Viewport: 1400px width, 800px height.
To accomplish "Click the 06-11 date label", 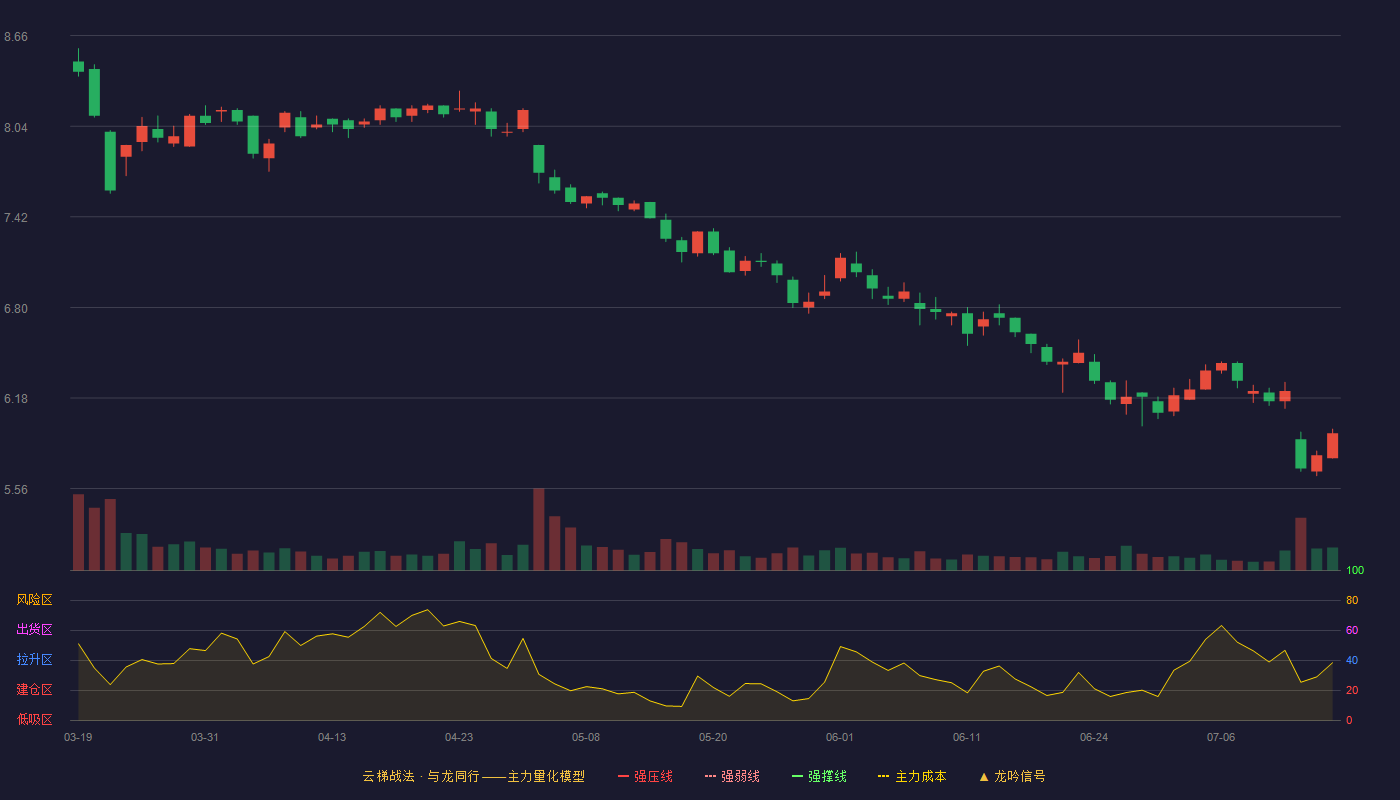I will click(967, 737).
